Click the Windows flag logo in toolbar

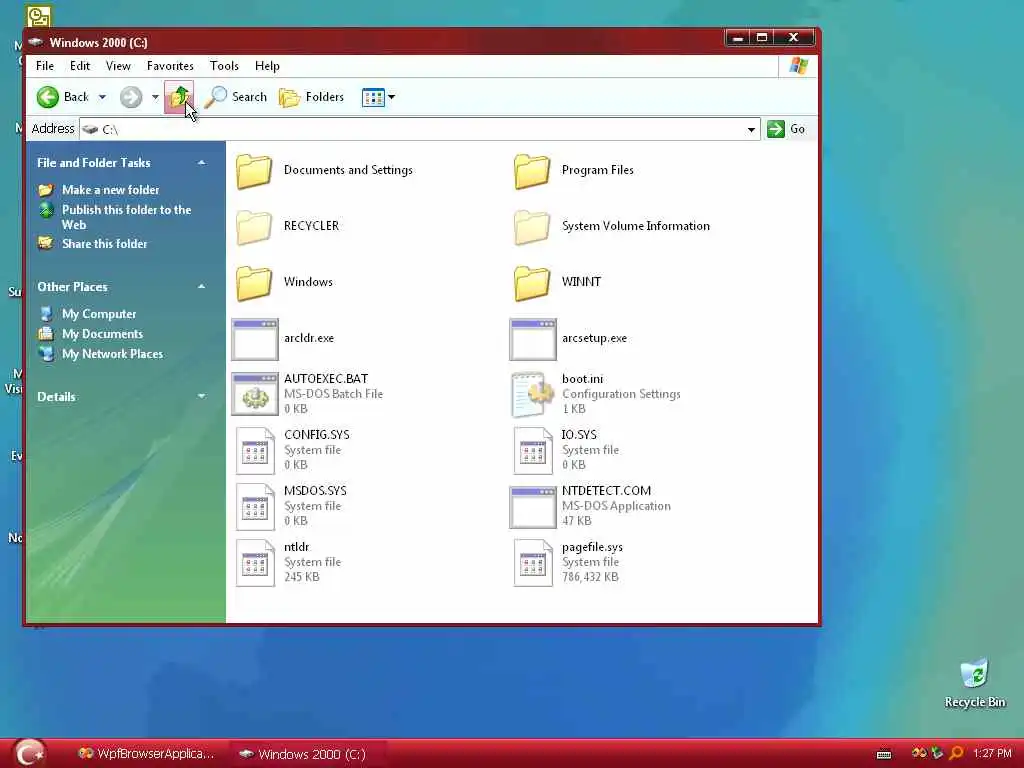(x=798, y=66)
